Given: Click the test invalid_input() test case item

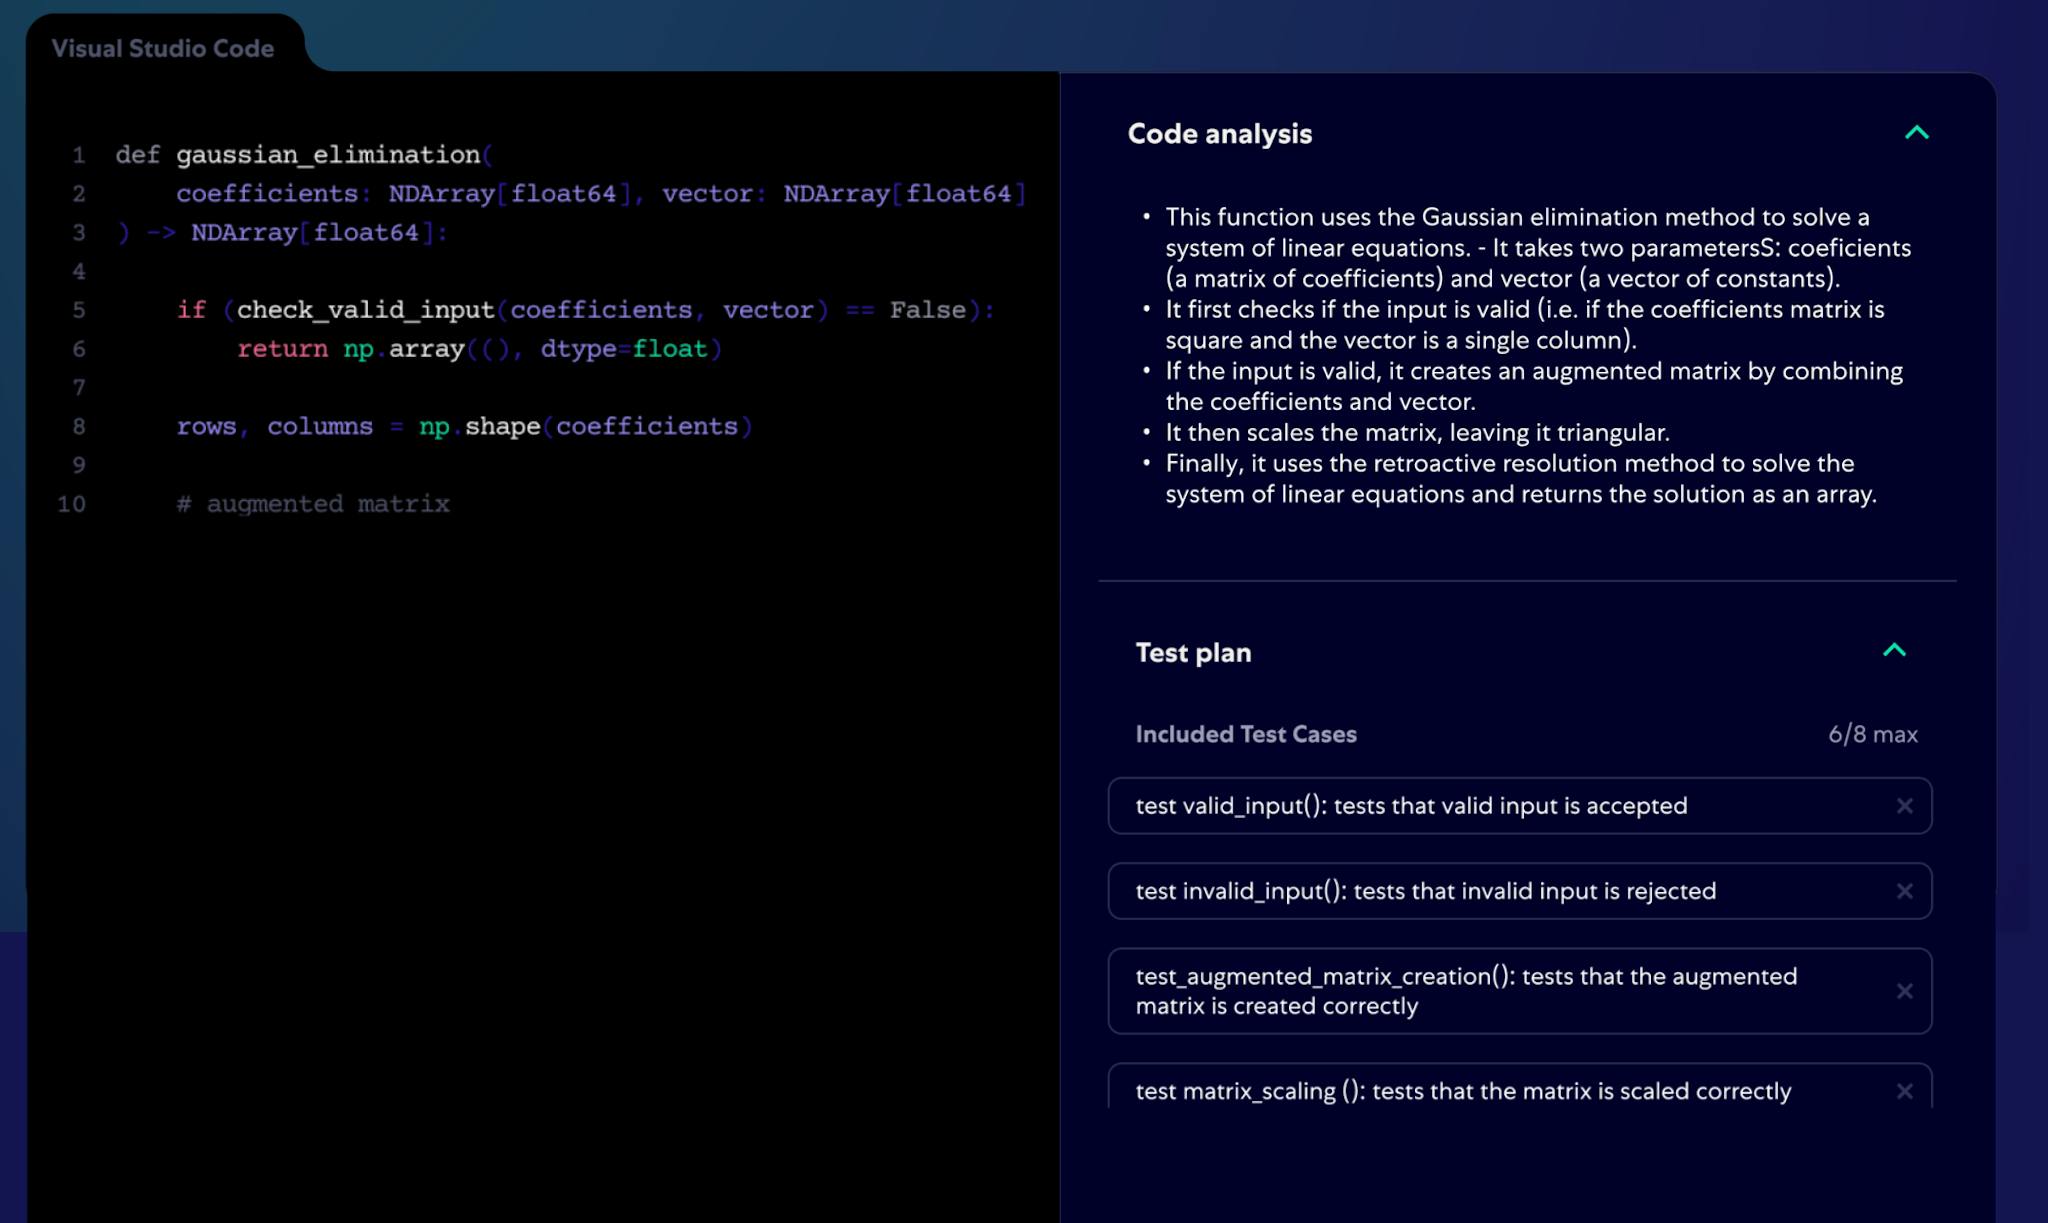Looking at the screenshot, I should pyautogui.click(x=1425, y=891).
